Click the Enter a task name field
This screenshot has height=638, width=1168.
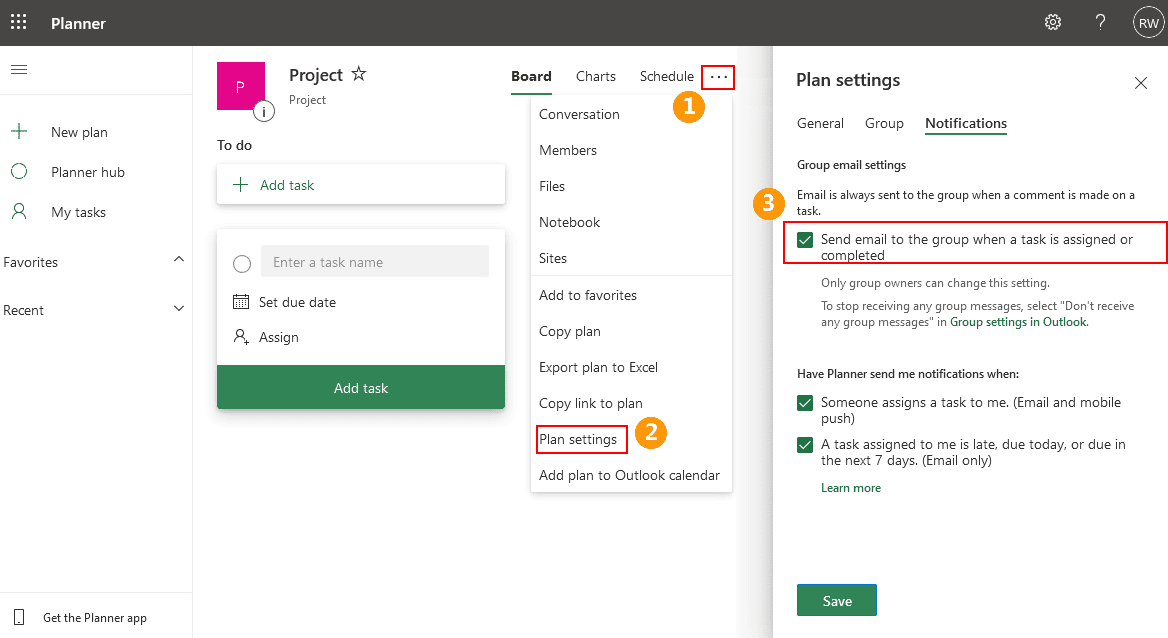click(374, 262)
